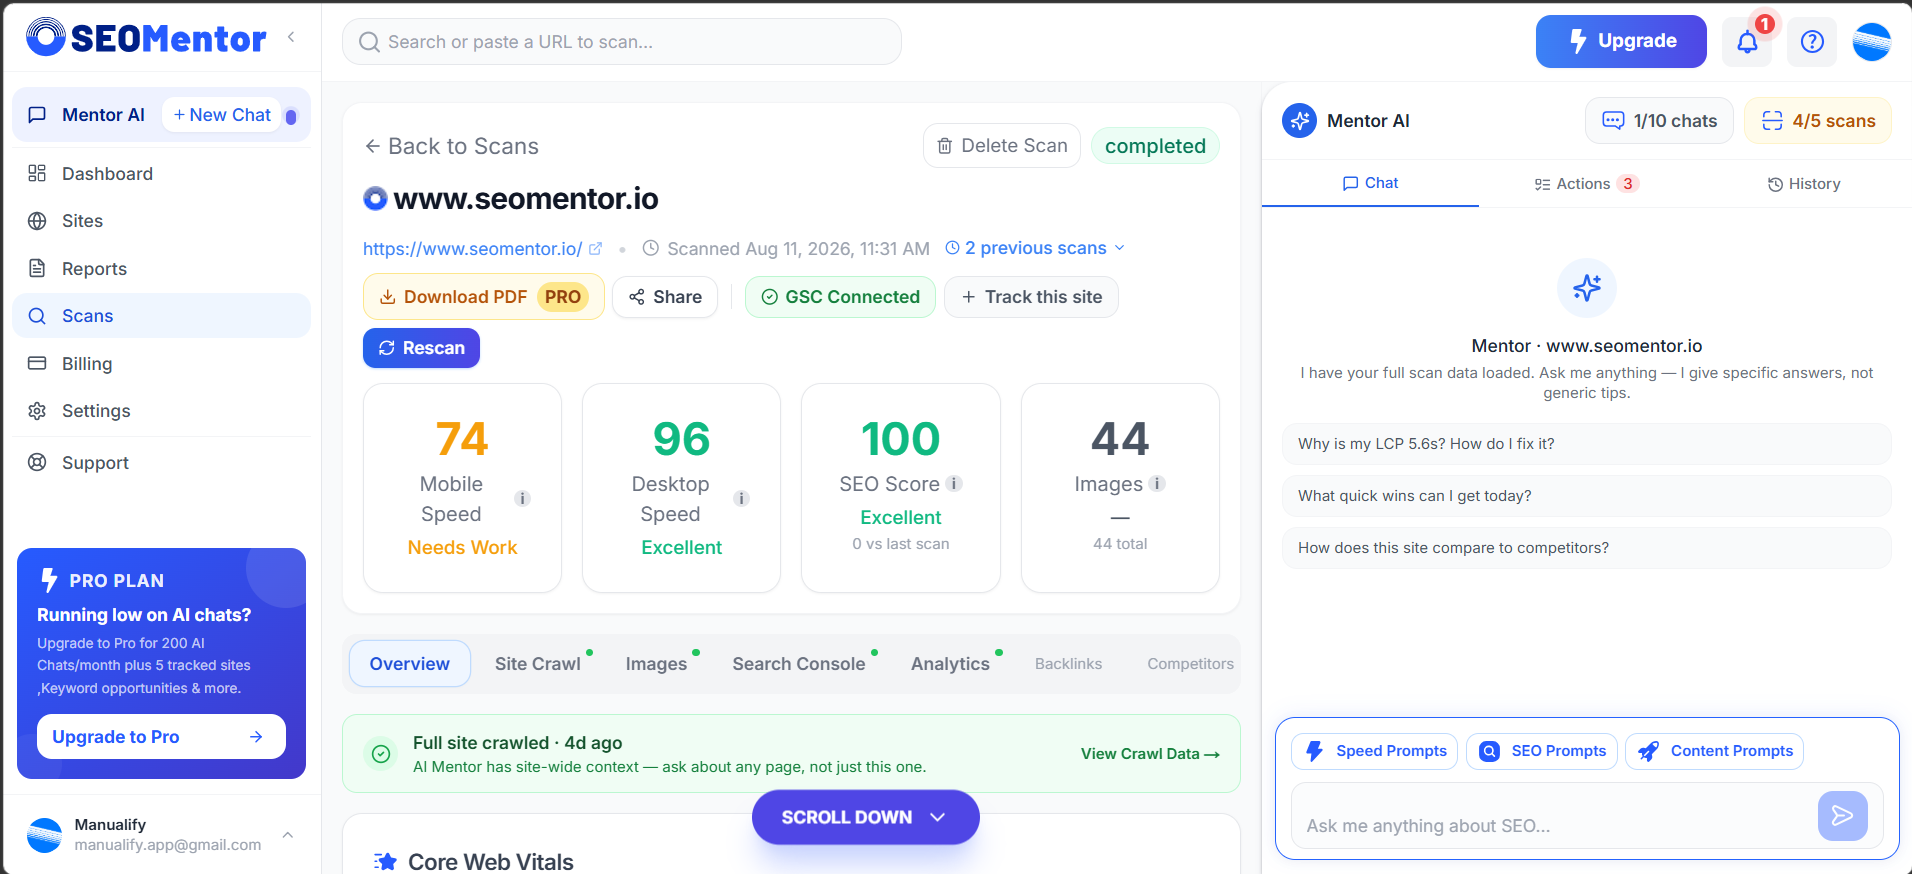
Task: Share the scan
Action: click(665, 297)
